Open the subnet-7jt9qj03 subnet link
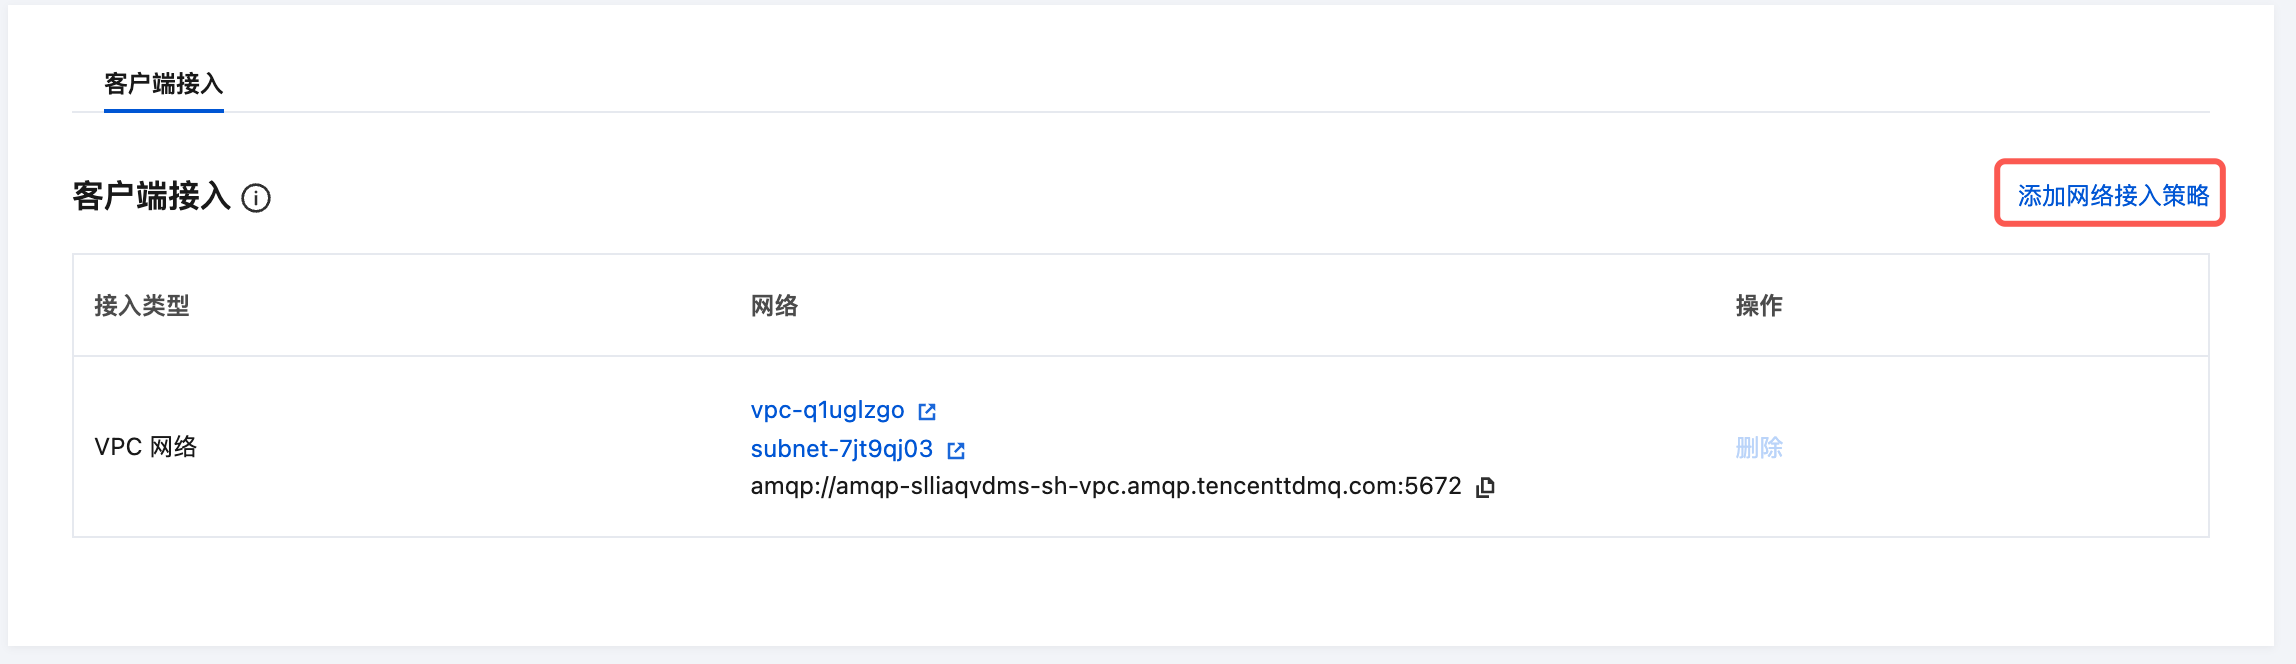This screenshot has width=2296, height=664. click(x=841, y=449)
